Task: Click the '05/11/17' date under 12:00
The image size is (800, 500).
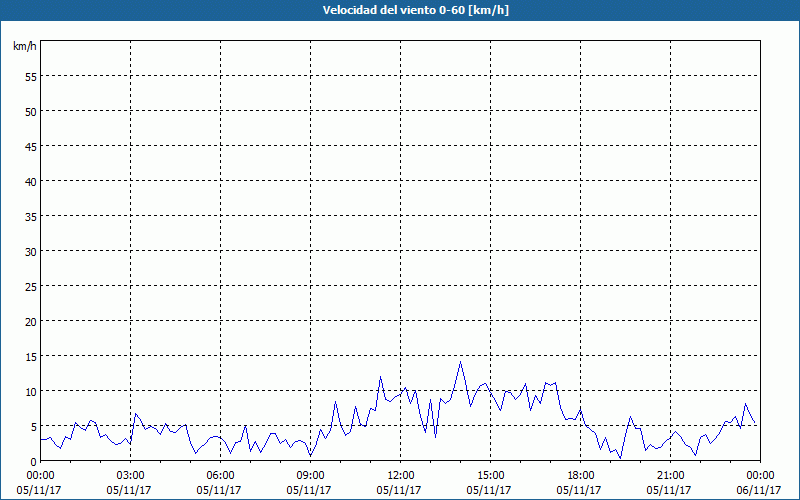Action: [399, 490]
